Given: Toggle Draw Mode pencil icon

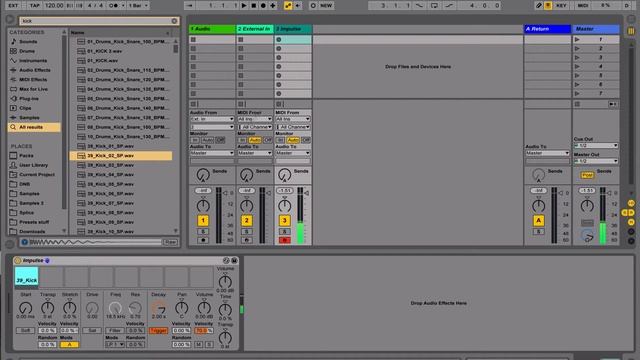Looking at the screenshot, I should pyautogui.click(x=539, y=6).
